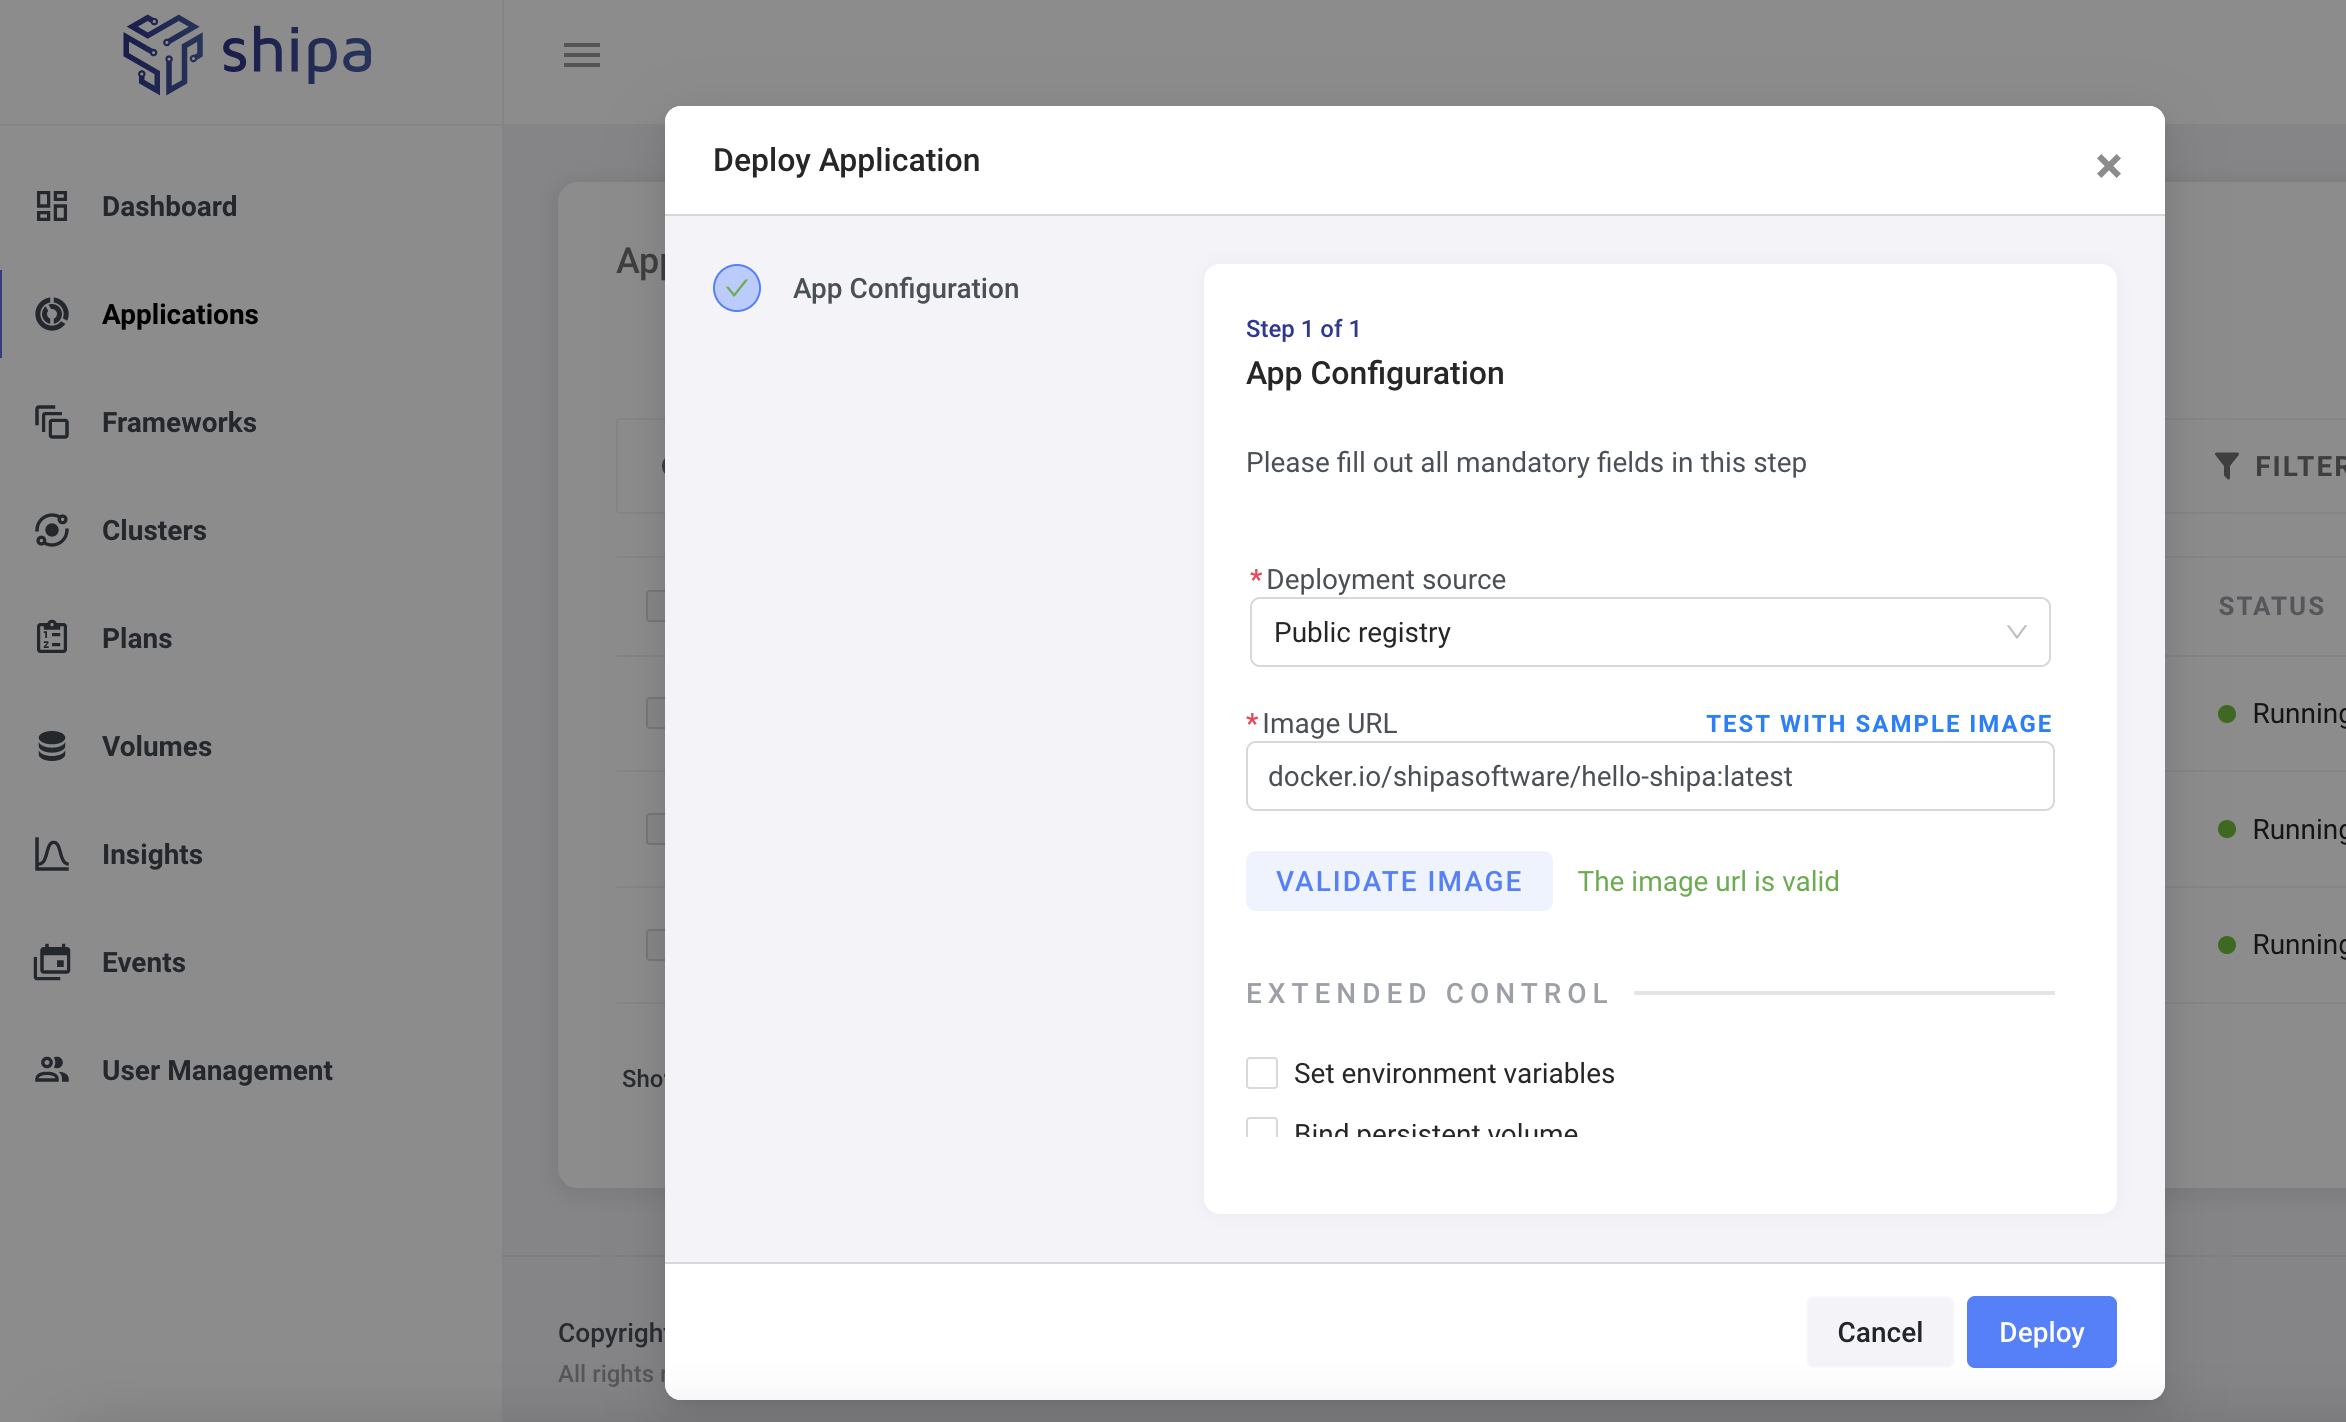Click the Test With Sample Image link
The width and height of the screenshot is (2346, 1422).
1878,723
